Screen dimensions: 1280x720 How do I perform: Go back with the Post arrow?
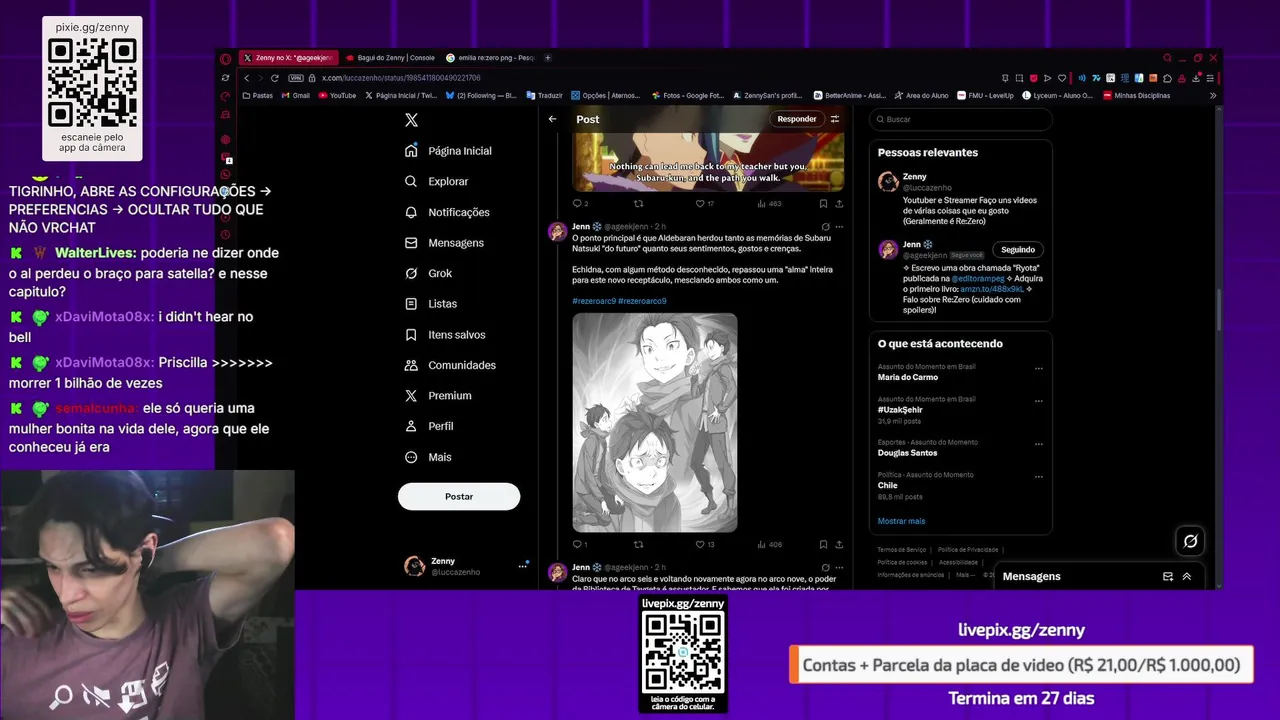pyautogui.click(x=552, y=119)
